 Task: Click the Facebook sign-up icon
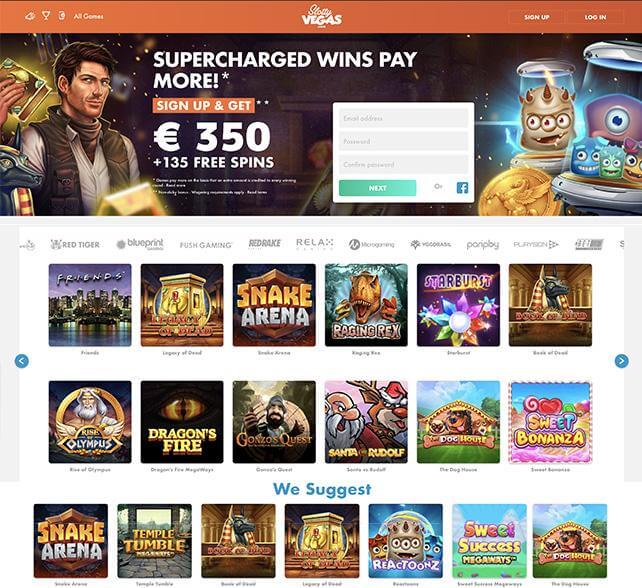pyautogui.click(x=462, y=188)
